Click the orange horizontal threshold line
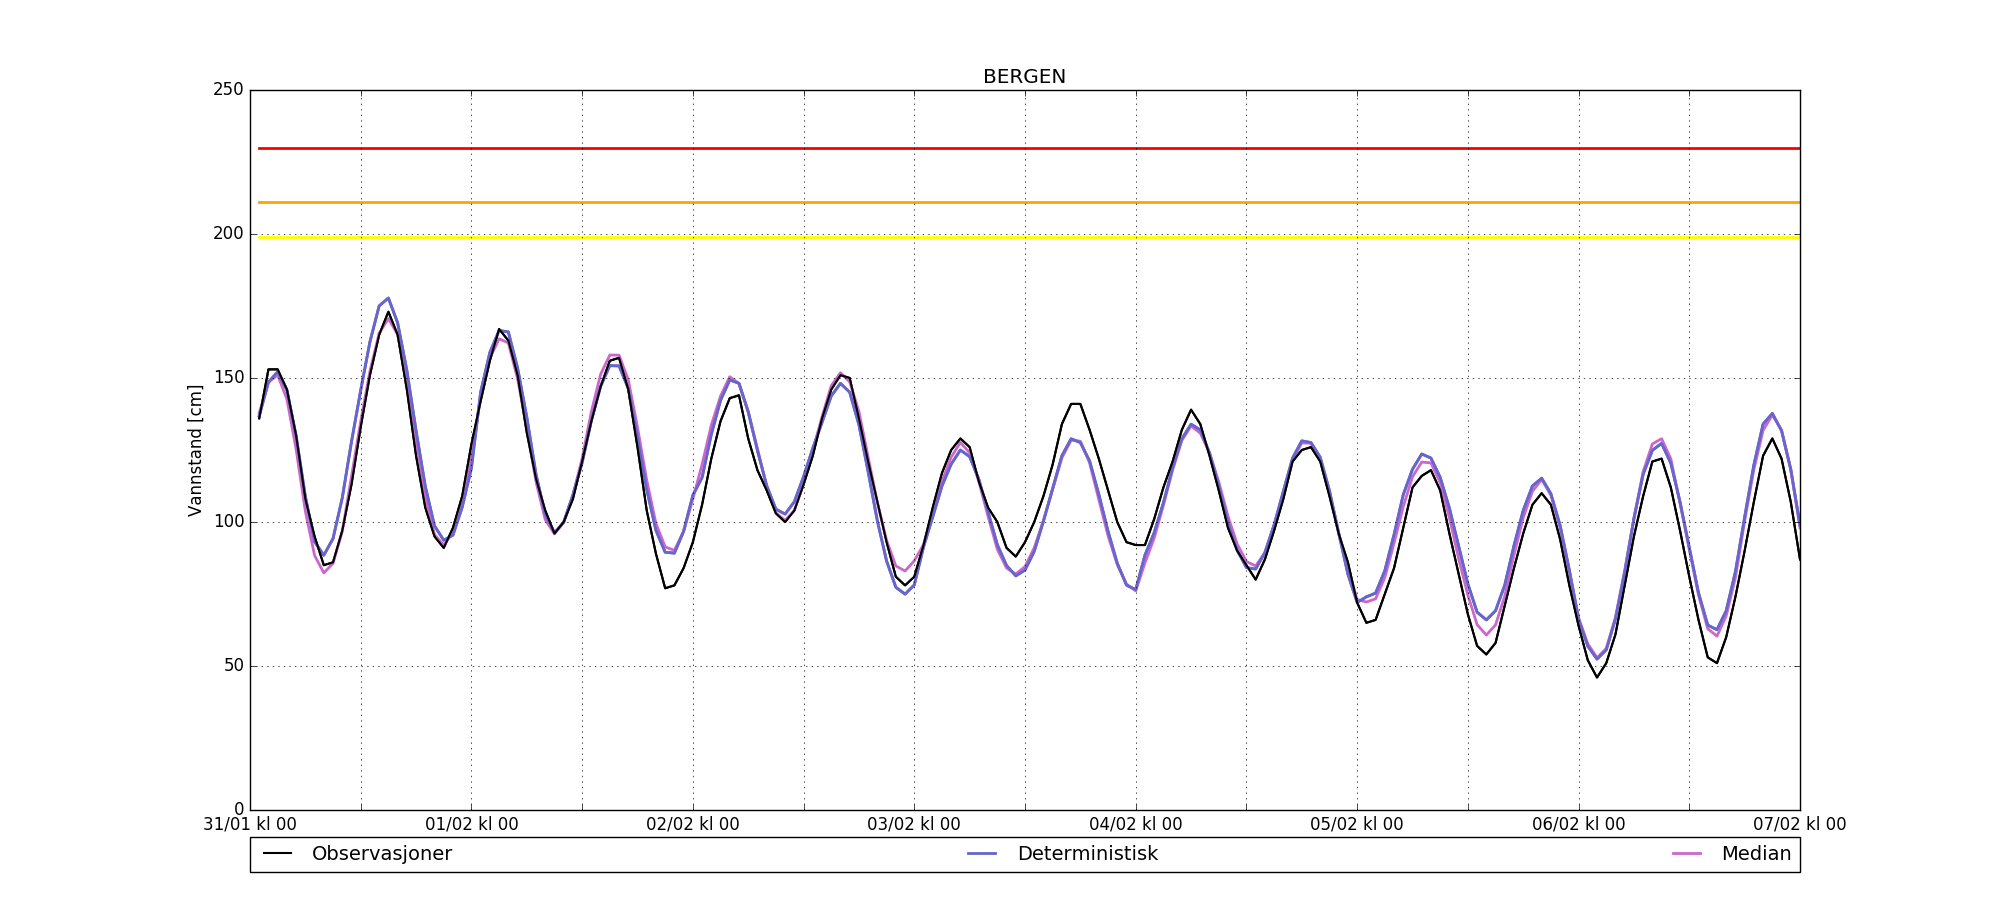This screenshot has width=2000, height=900. (x=1029, y=203)
